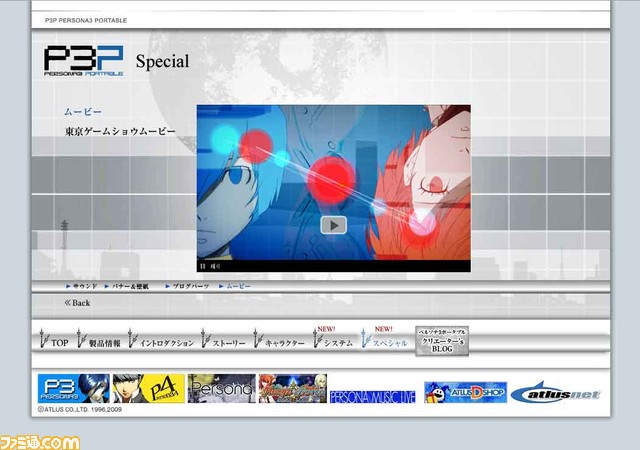The image size is (640, 450).
Task: Open the atlusnet banner
Action: 555,393
